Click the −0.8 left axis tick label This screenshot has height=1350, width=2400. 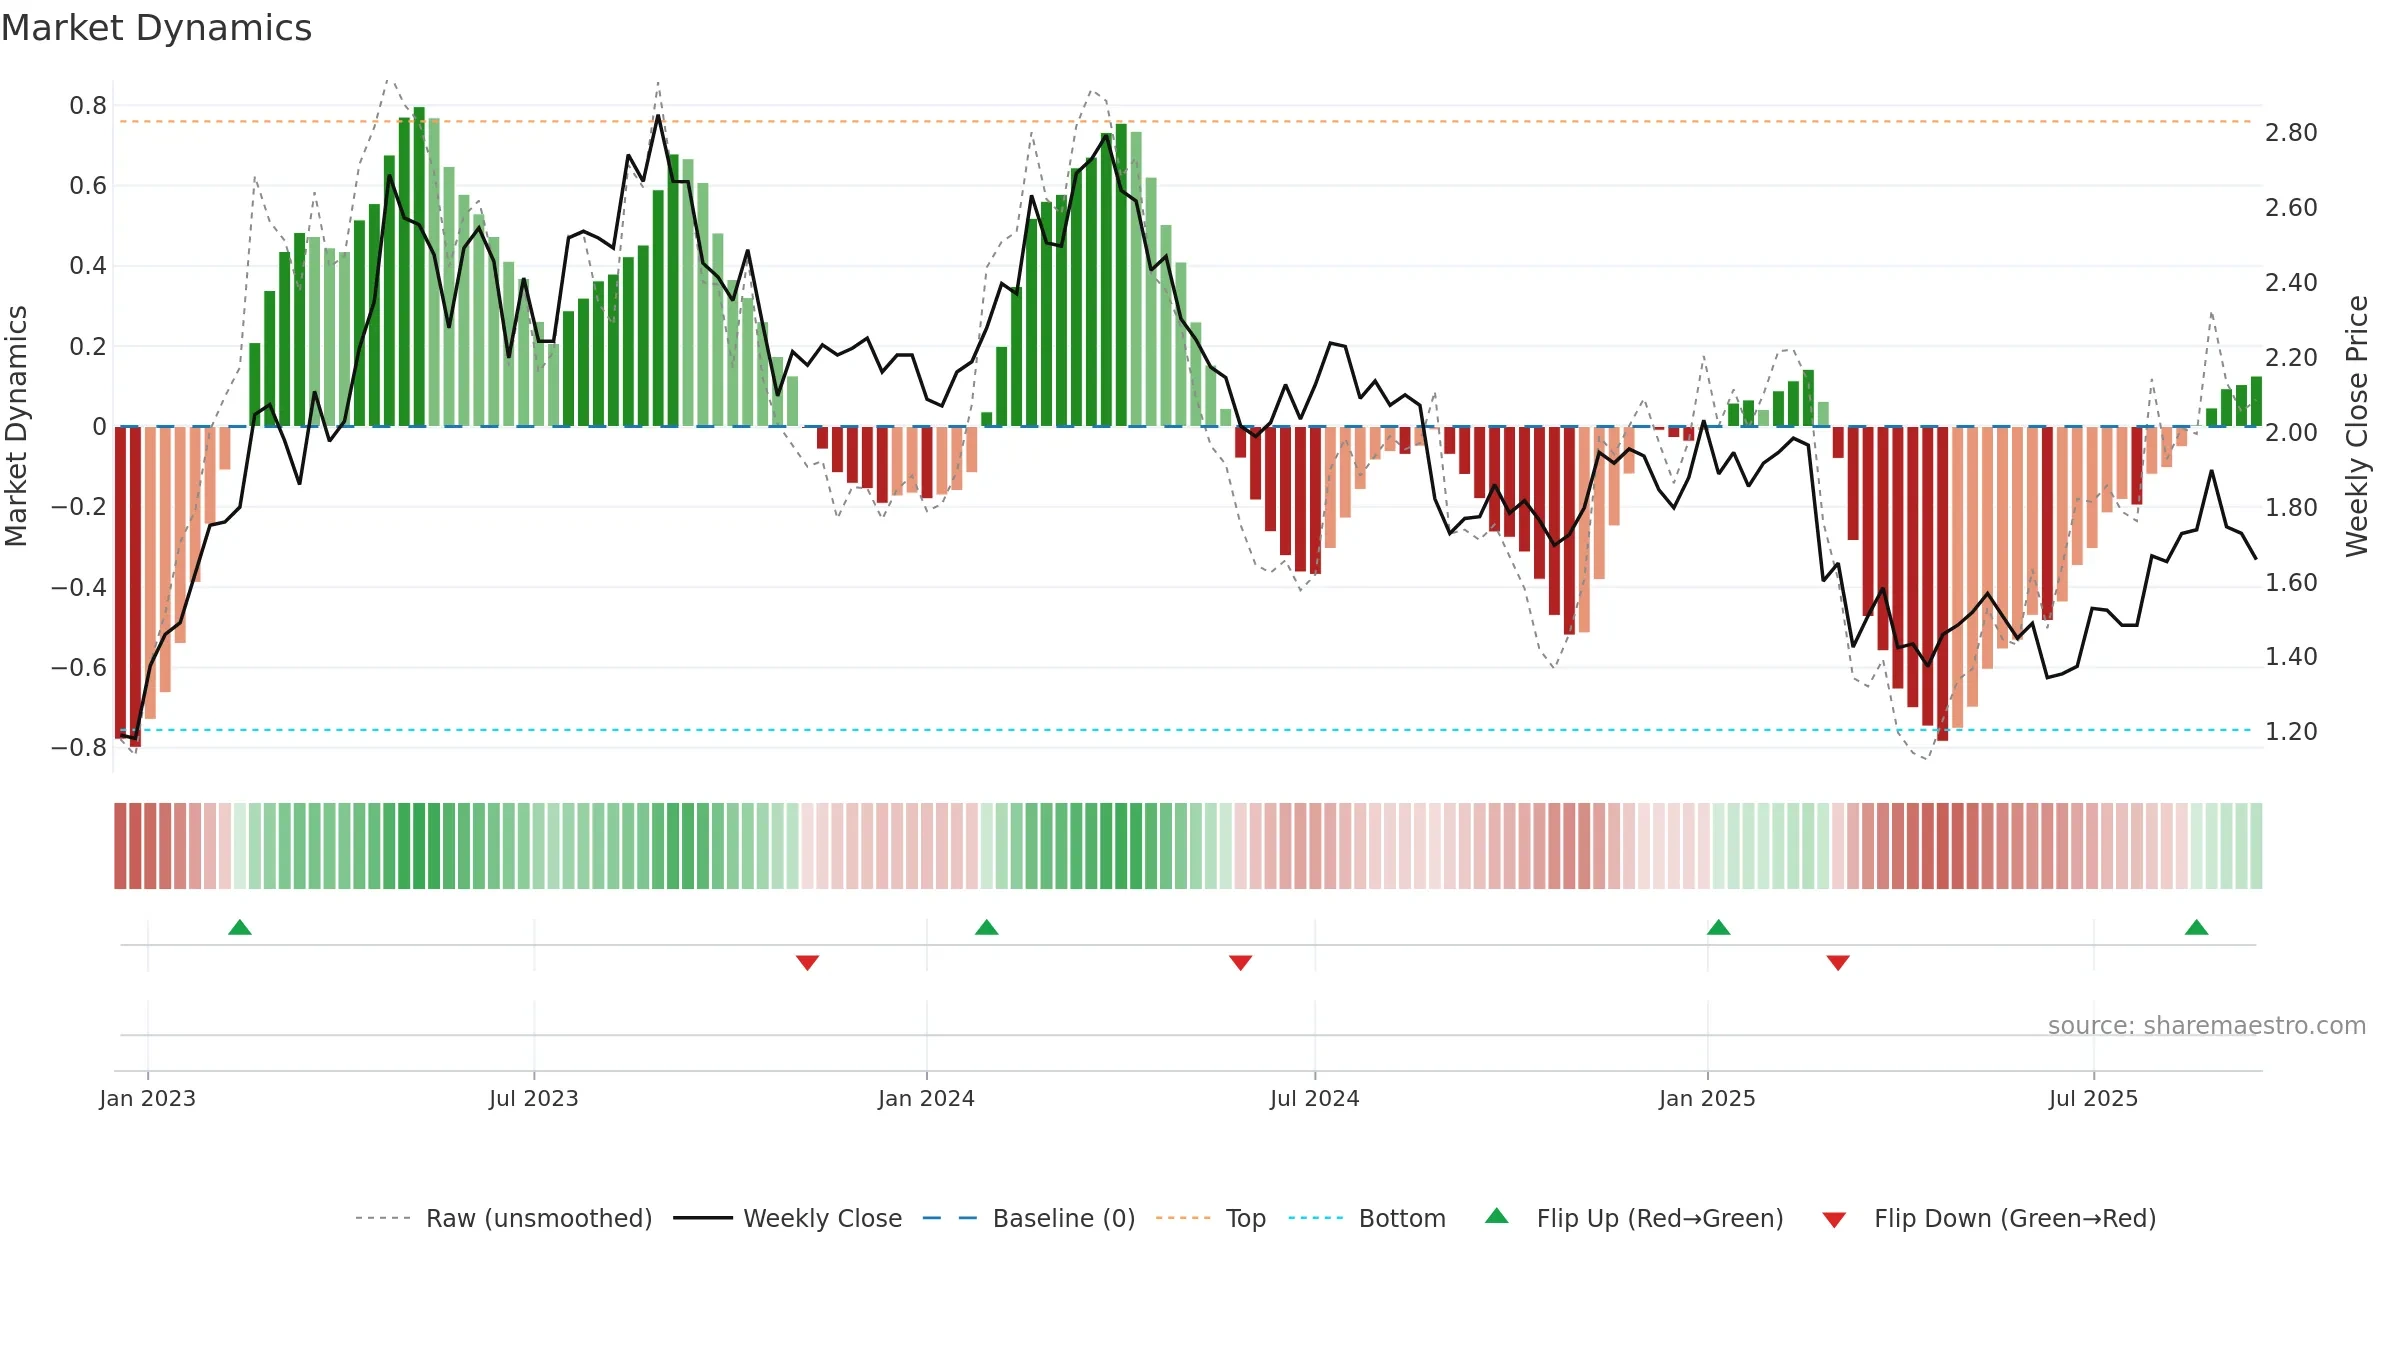pos(79,748)
